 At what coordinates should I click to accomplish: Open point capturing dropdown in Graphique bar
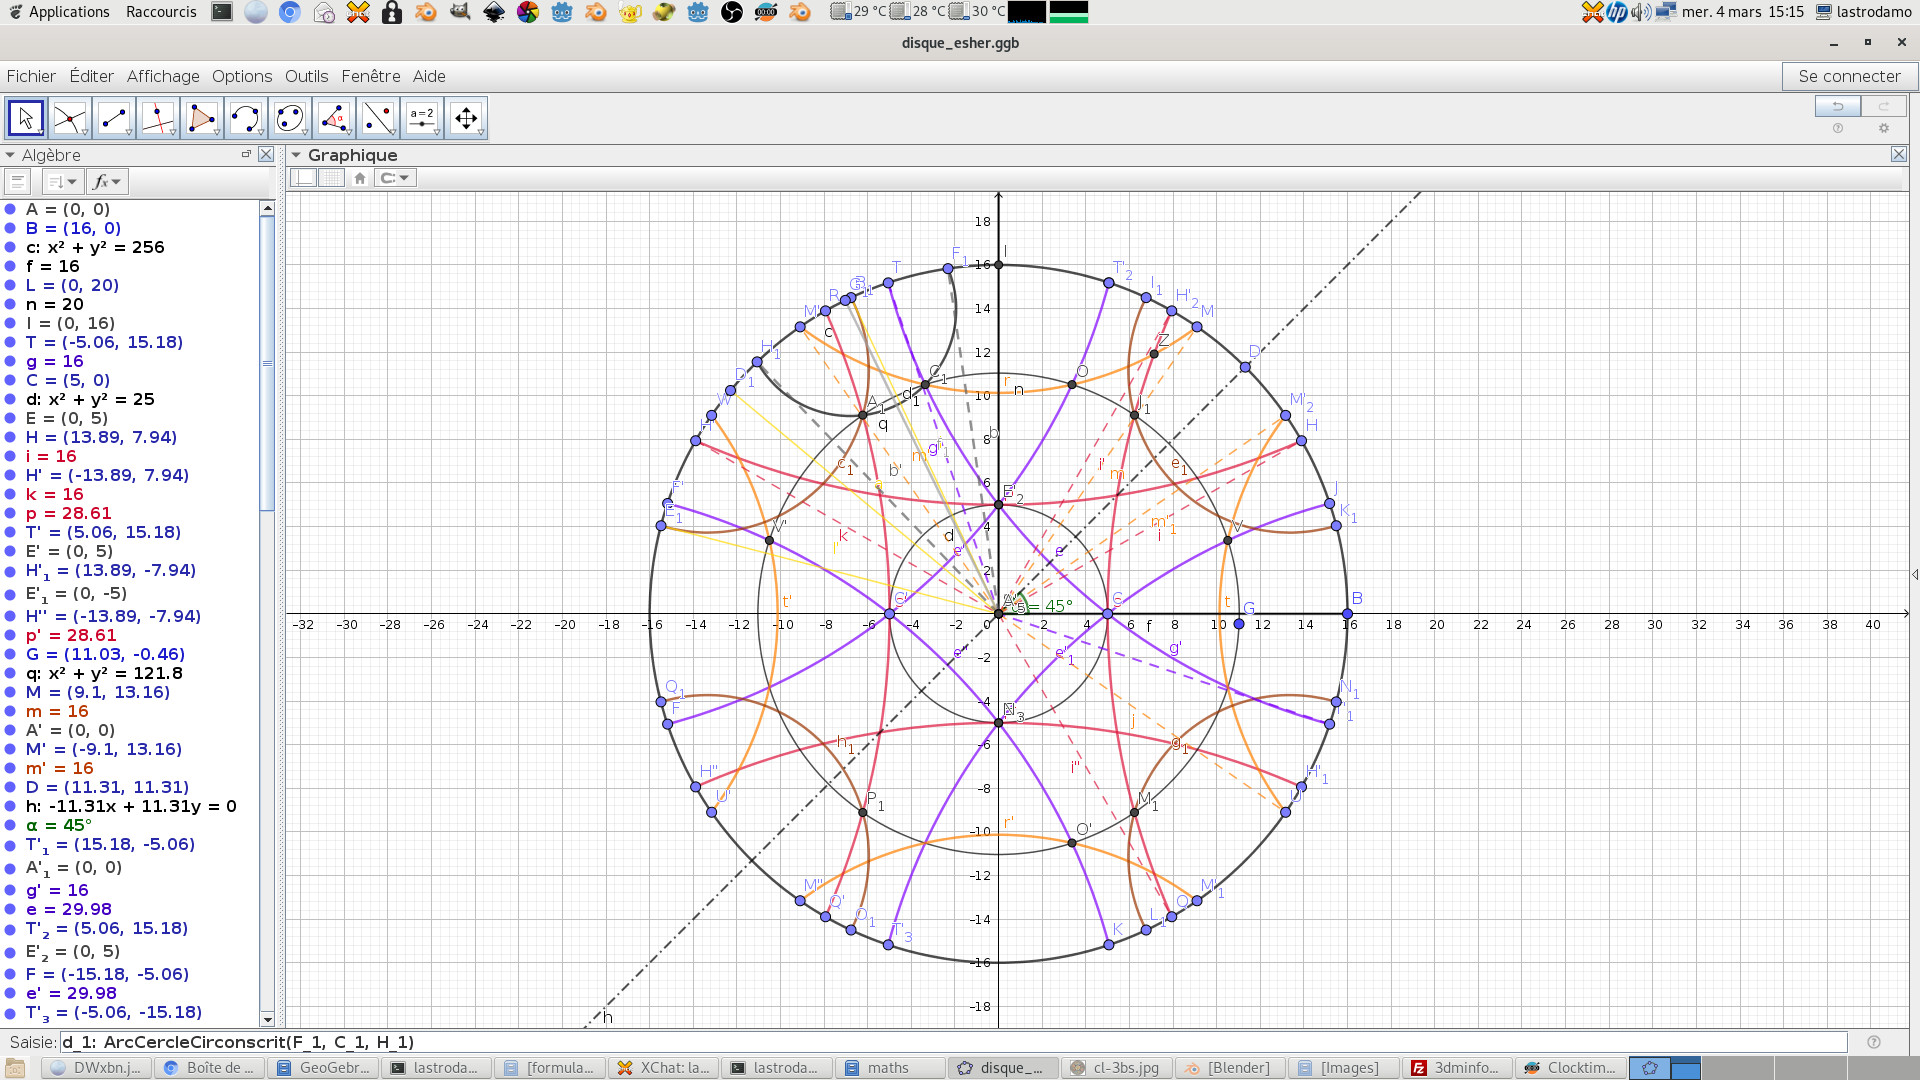pyautogui.click(x=395, y=178)
